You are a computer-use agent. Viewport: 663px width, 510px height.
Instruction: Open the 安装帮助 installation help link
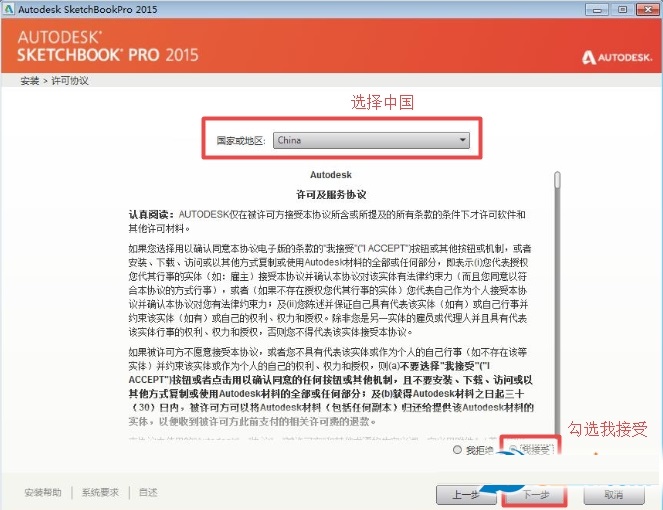point(43,492)
